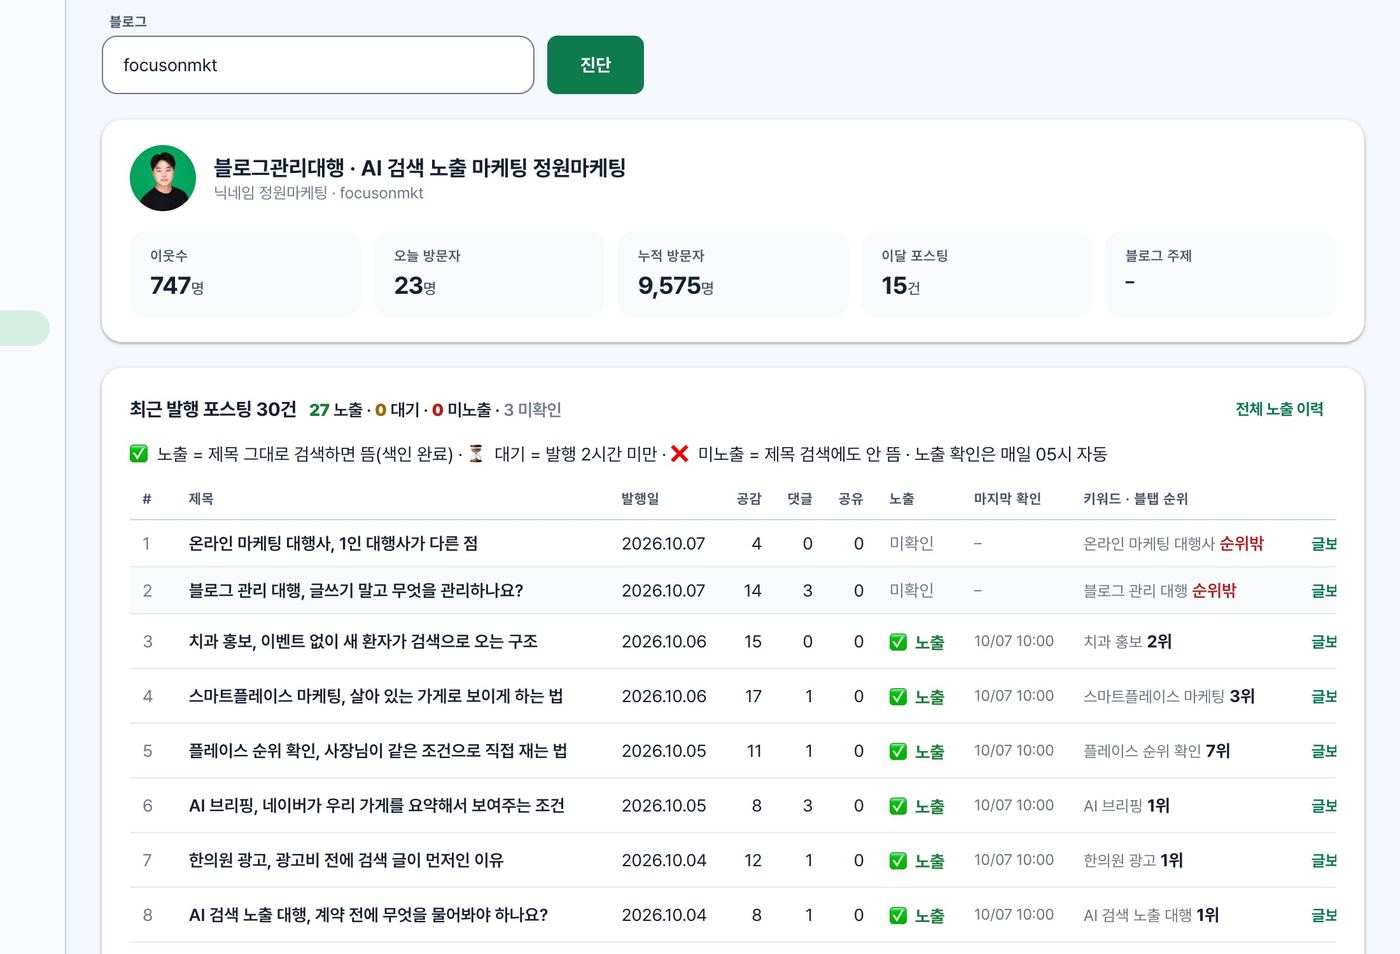Viewport: 1400px width, 954px height.
Task: Focus the 블로그 ID input containing focusonmkt
Action: click(x=318, y=65)
